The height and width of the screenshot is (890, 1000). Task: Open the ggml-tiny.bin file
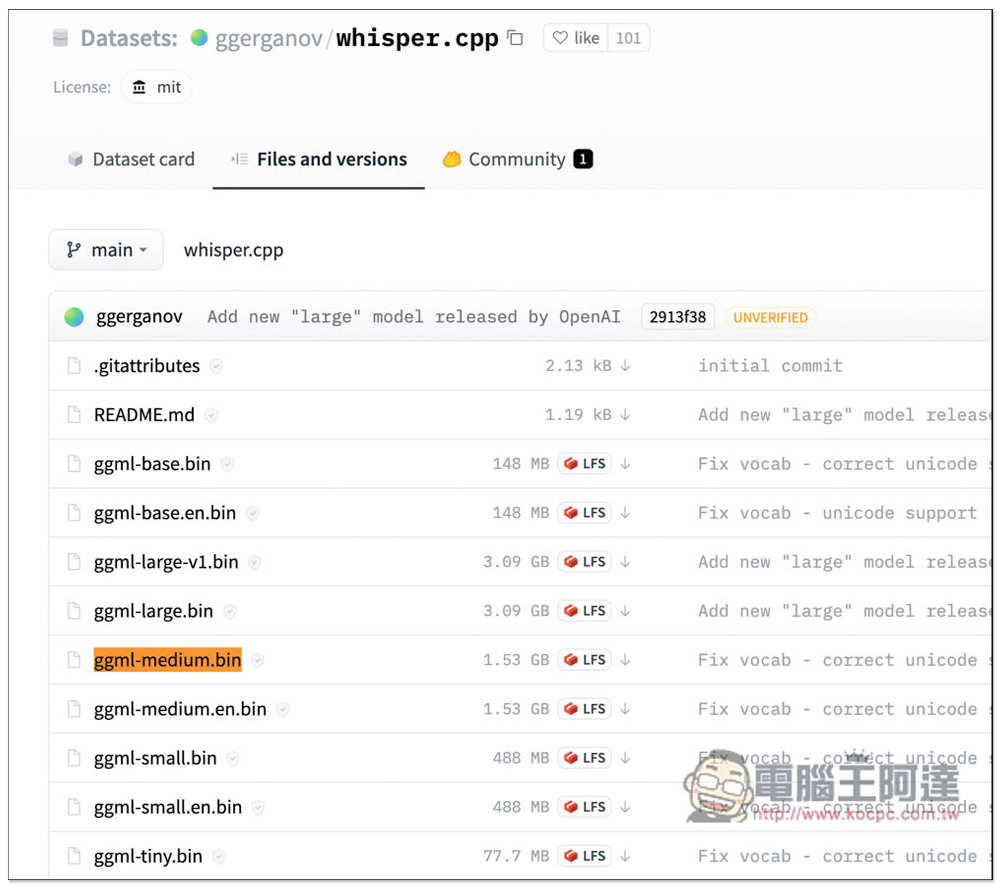tap(148, 856)
